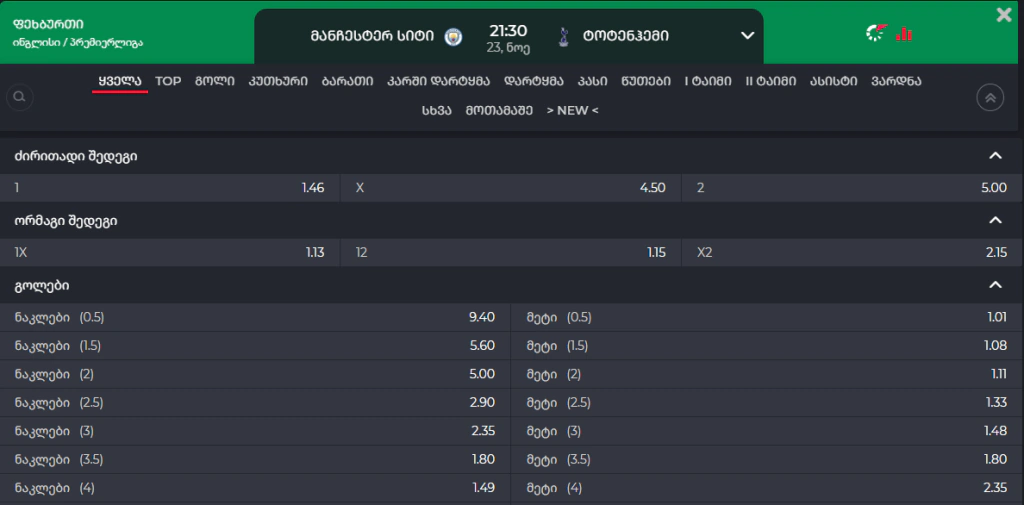
Task: Select the დარტყმა tab
Action: [x=534, y=82]
